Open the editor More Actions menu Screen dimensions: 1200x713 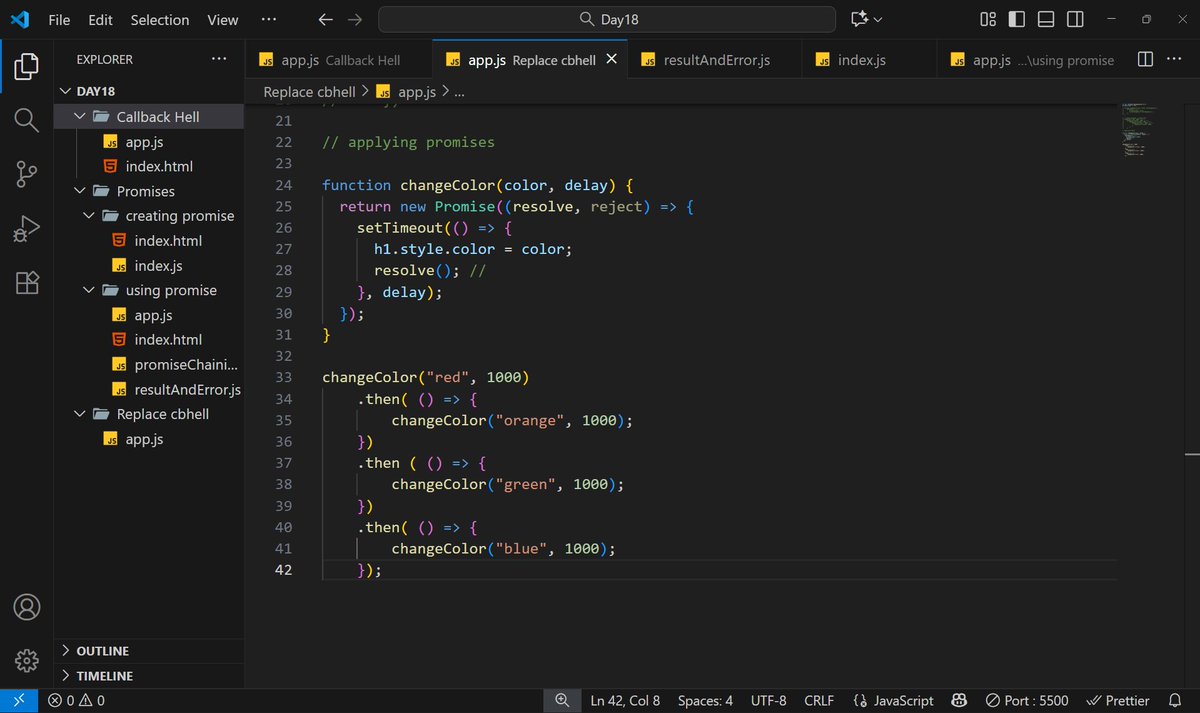1176,59
